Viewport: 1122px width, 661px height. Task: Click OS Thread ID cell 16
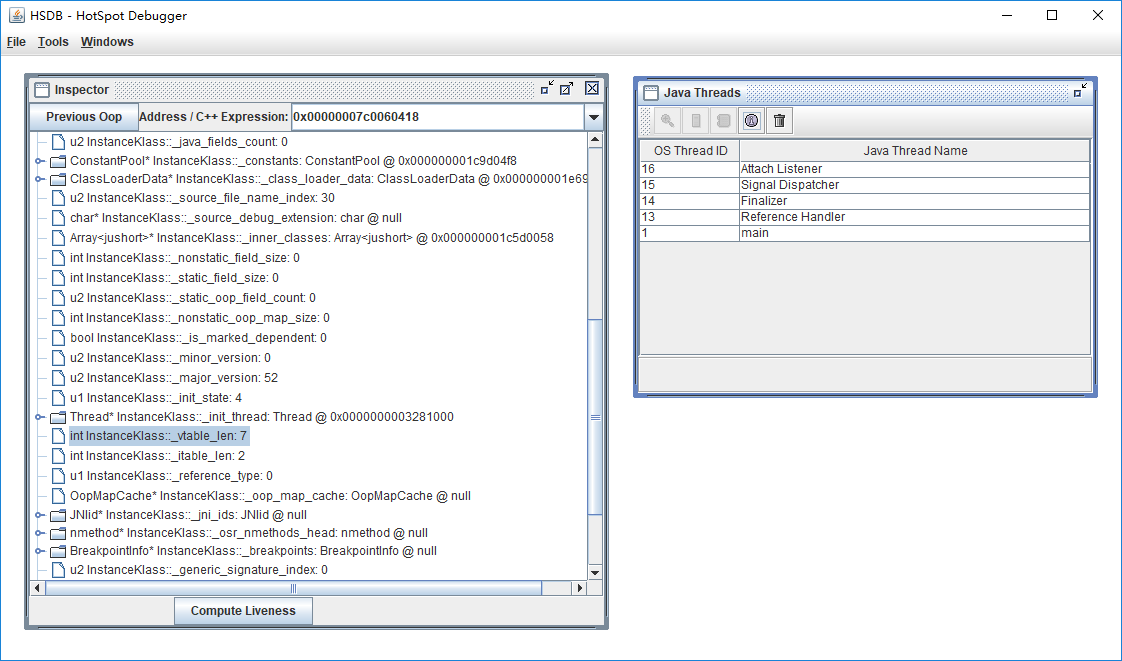click(x=689, y=169)
